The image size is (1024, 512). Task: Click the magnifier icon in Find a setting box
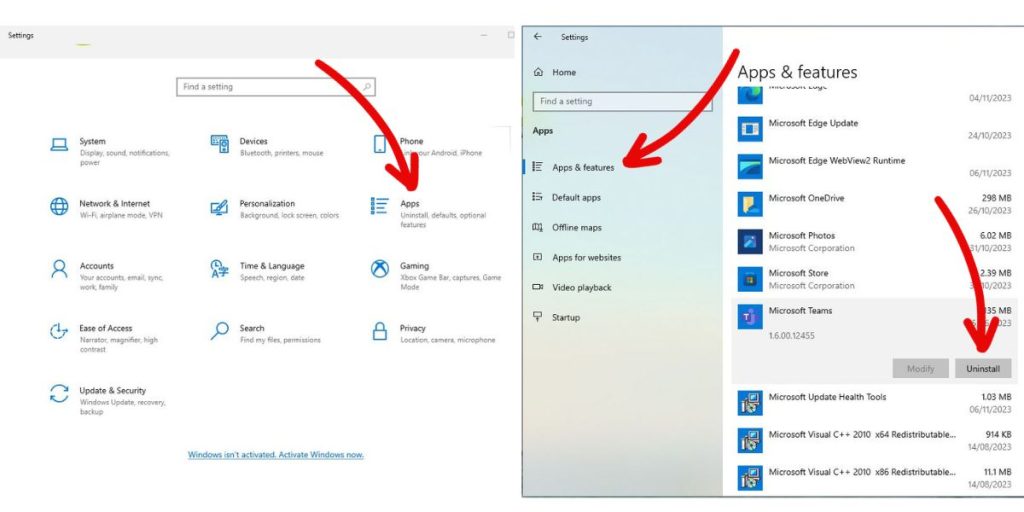[367, 86]
